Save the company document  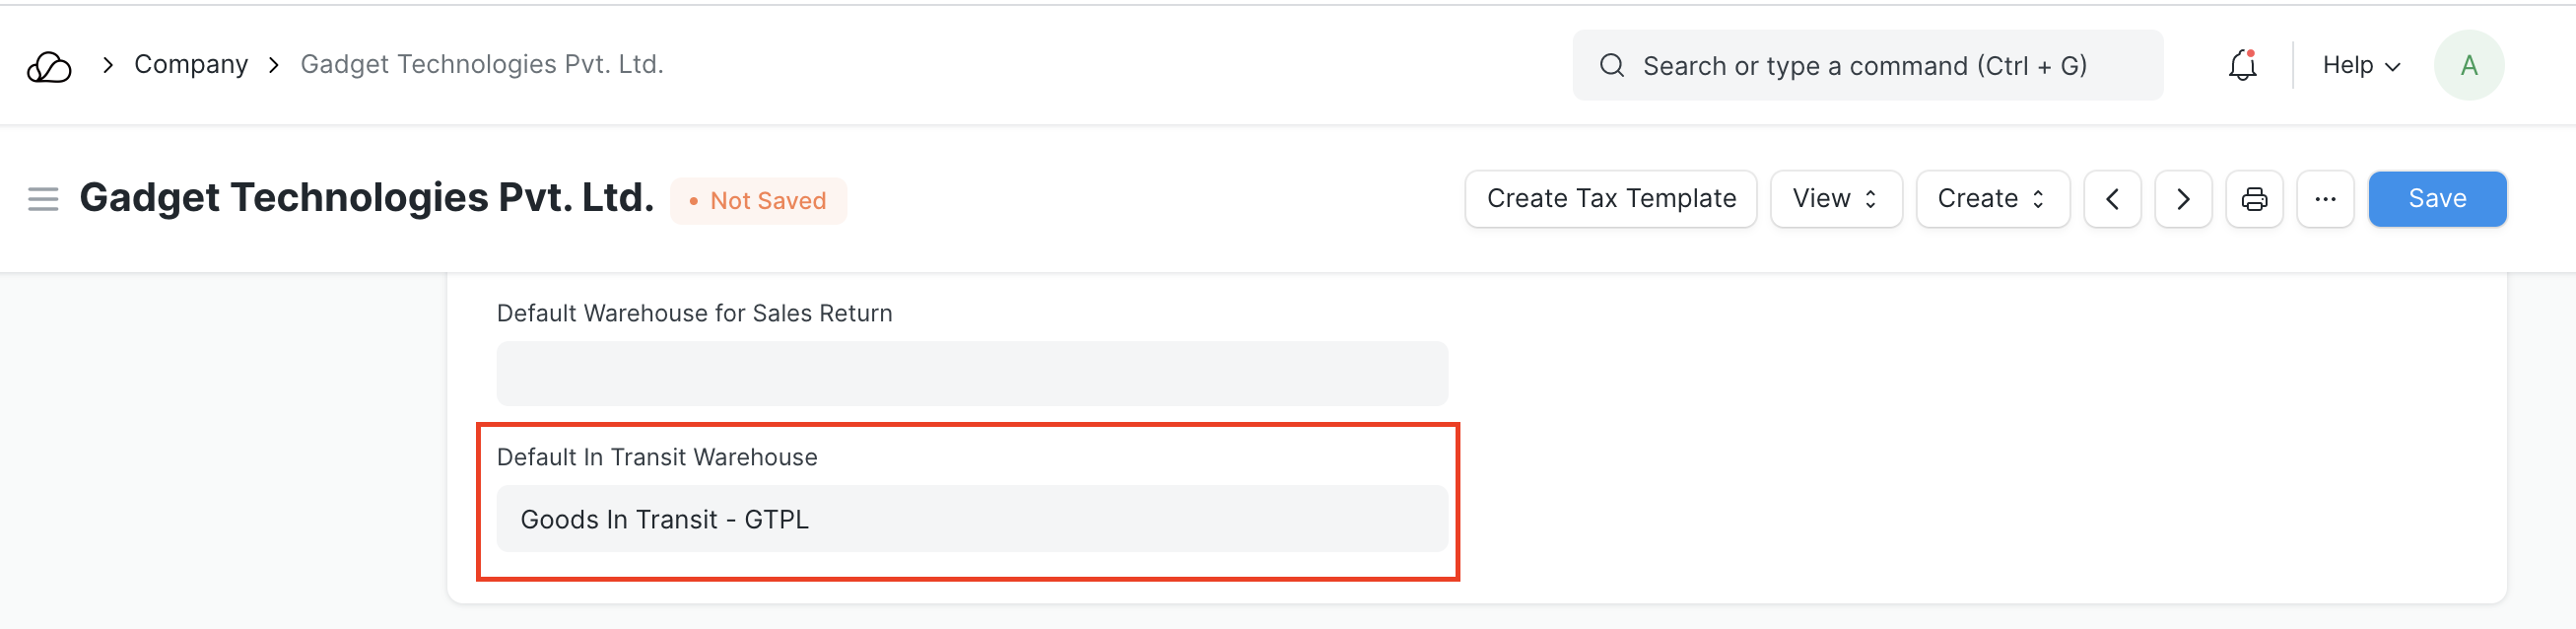2436,199
